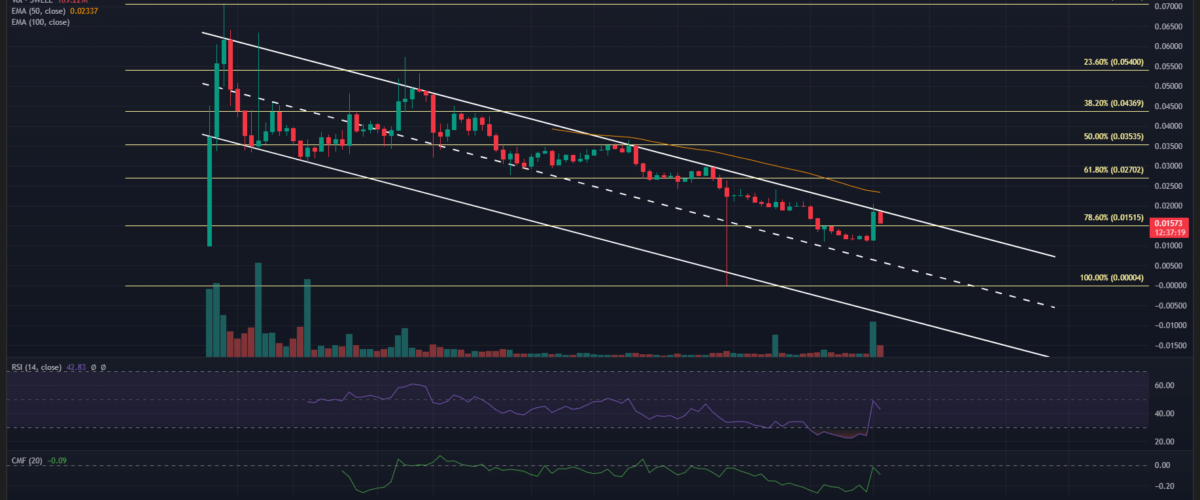Click the 0.07000 price axis label
This screenshot has height=500, width=1200.
point(1166,7)
